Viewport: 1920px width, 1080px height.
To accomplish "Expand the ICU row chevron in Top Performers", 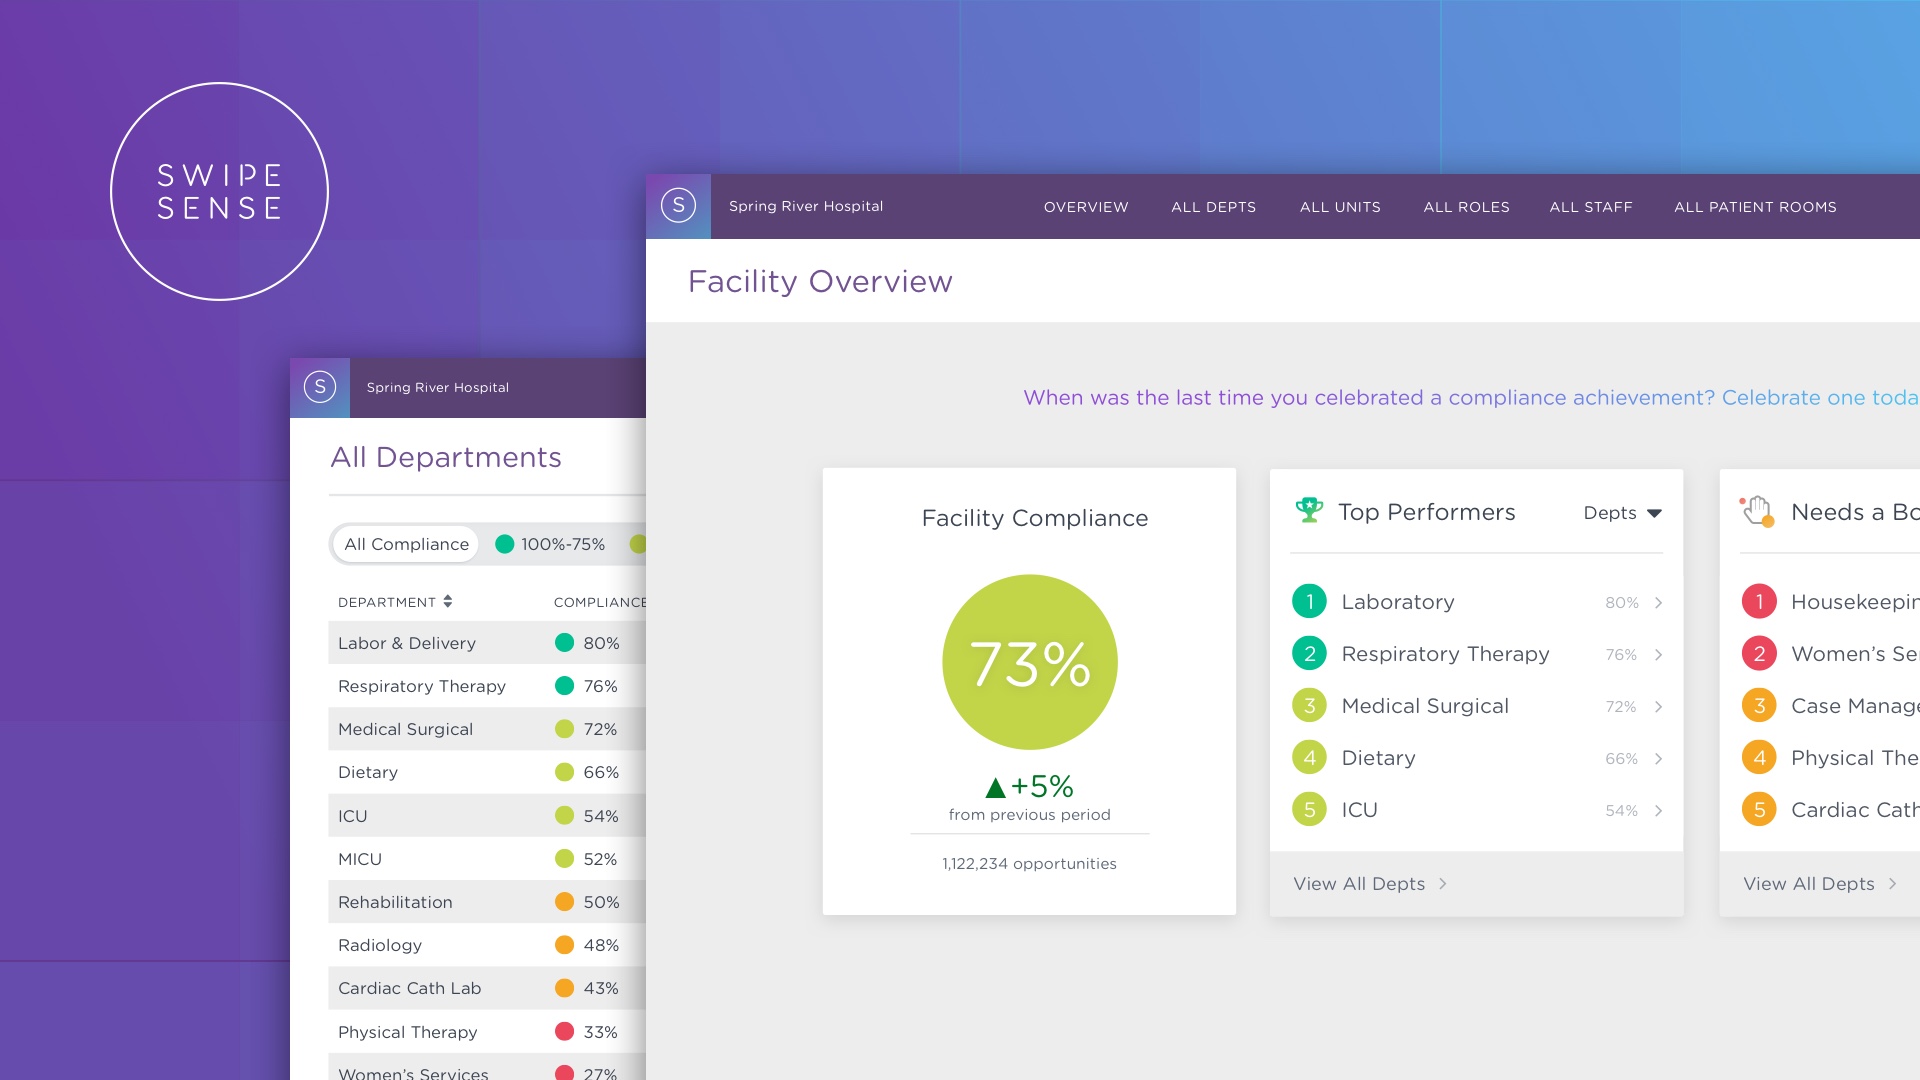I will [1658, 811].
